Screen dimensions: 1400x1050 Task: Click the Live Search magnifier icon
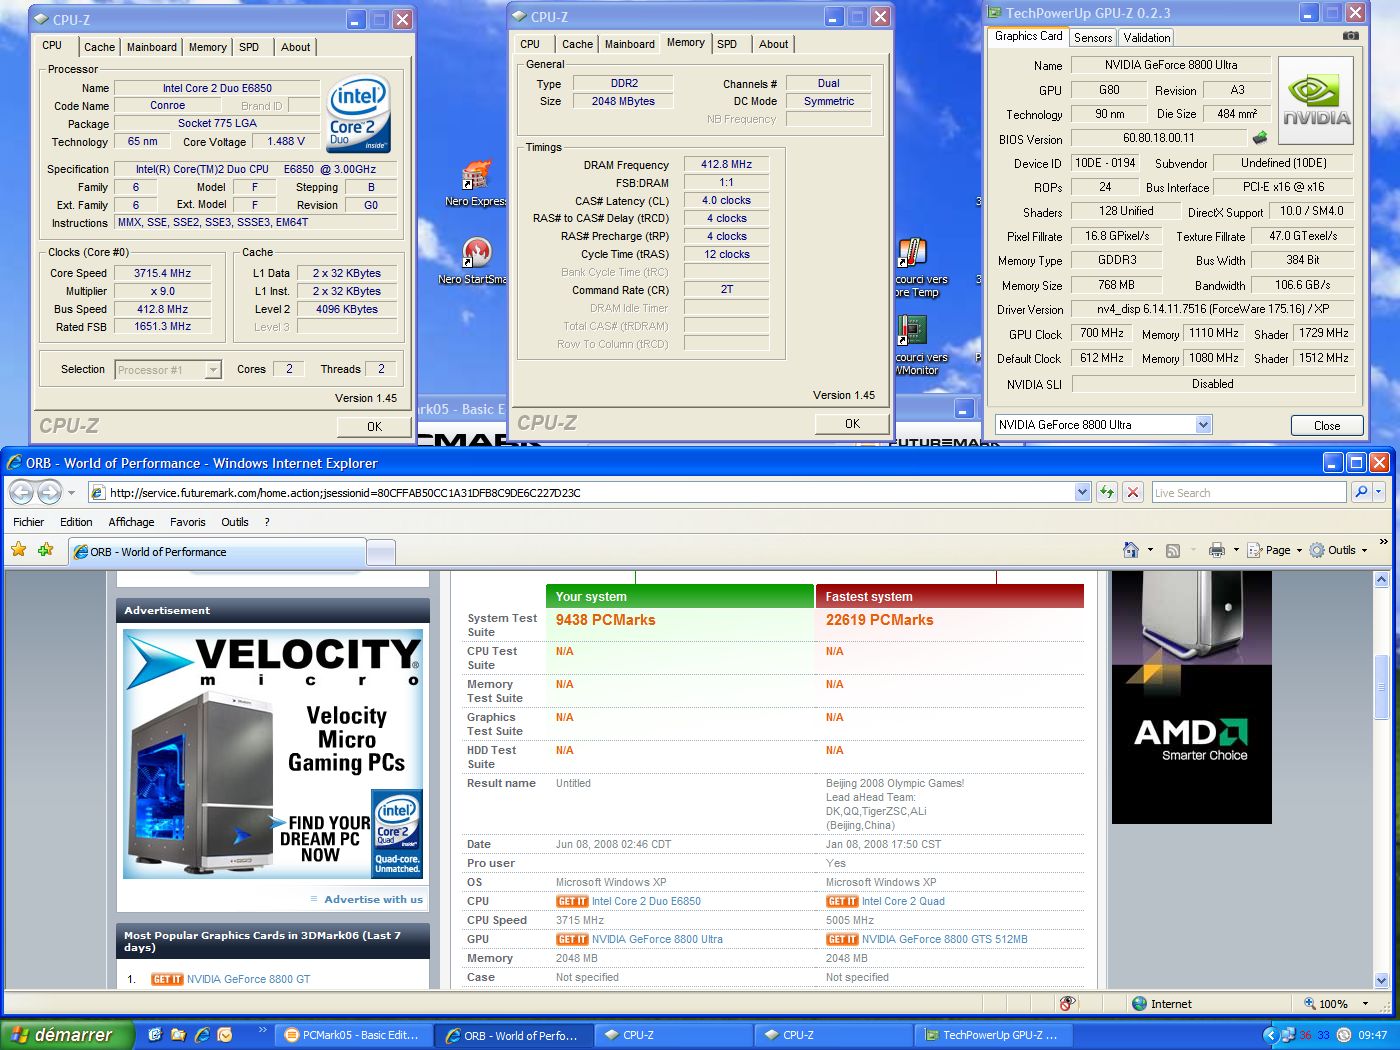(x=1361, y=492)
